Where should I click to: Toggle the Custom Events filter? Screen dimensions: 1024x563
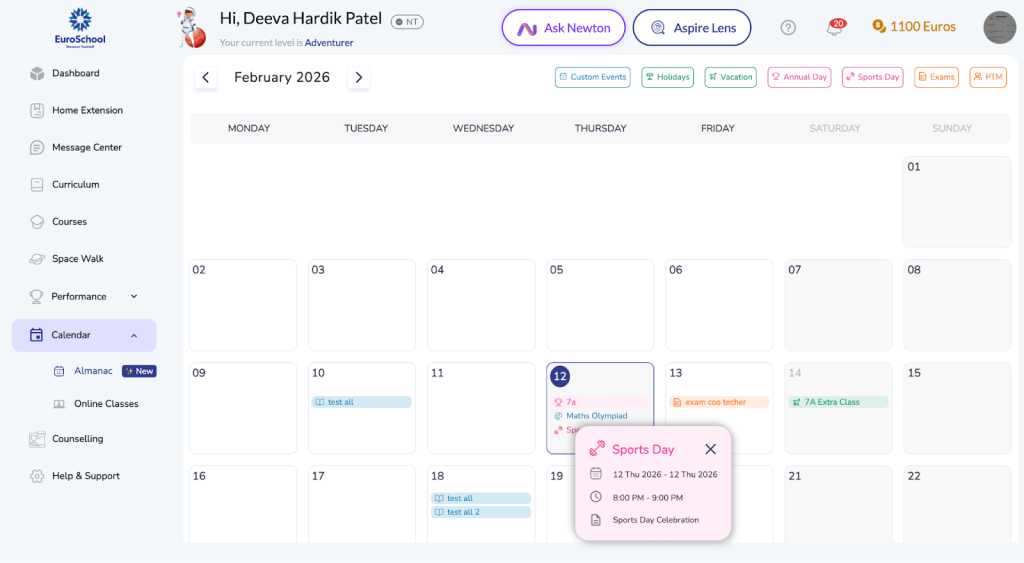point(592,77)
